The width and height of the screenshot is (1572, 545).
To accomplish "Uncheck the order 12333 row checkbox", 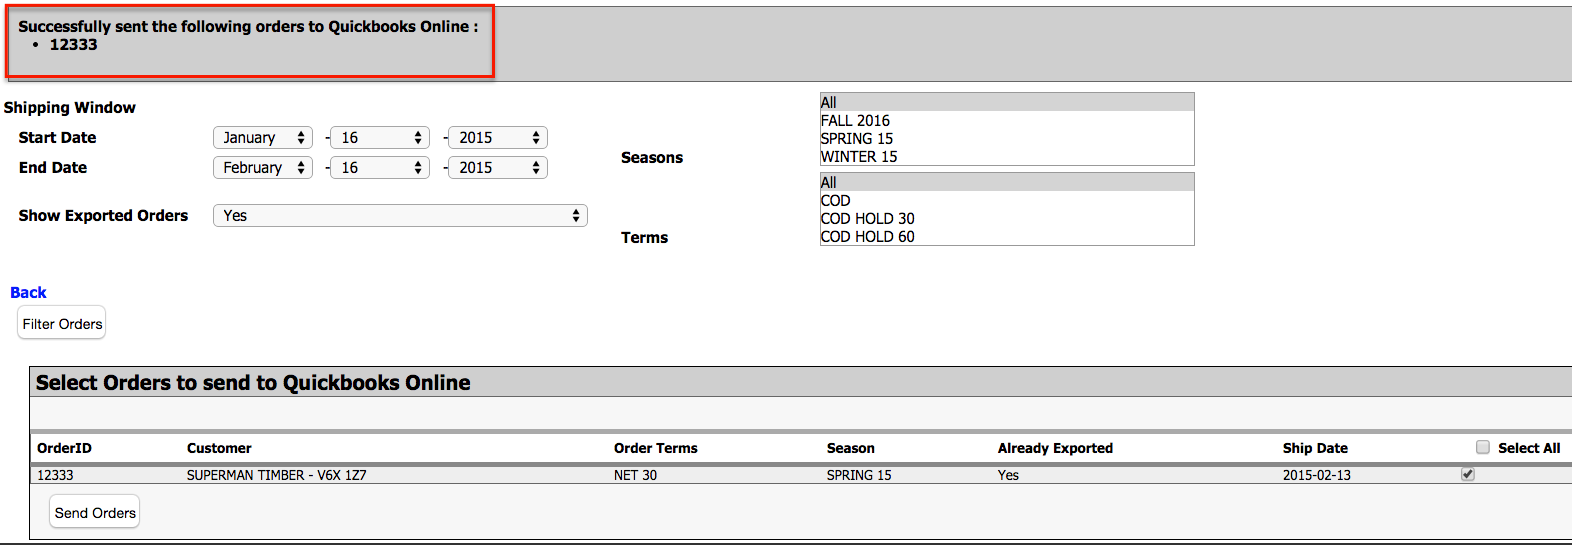I will point(1468,474).
